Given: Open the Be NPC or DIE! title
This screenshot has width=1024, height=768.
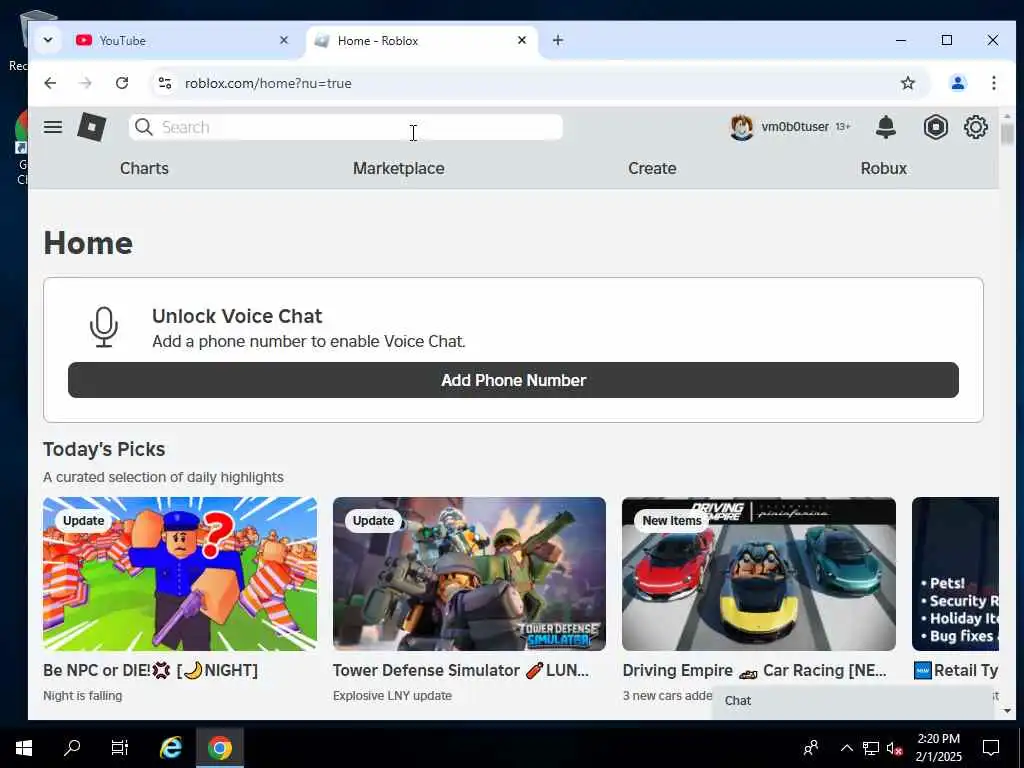Looking at the screenshot, I should click(x=151, y=671).
